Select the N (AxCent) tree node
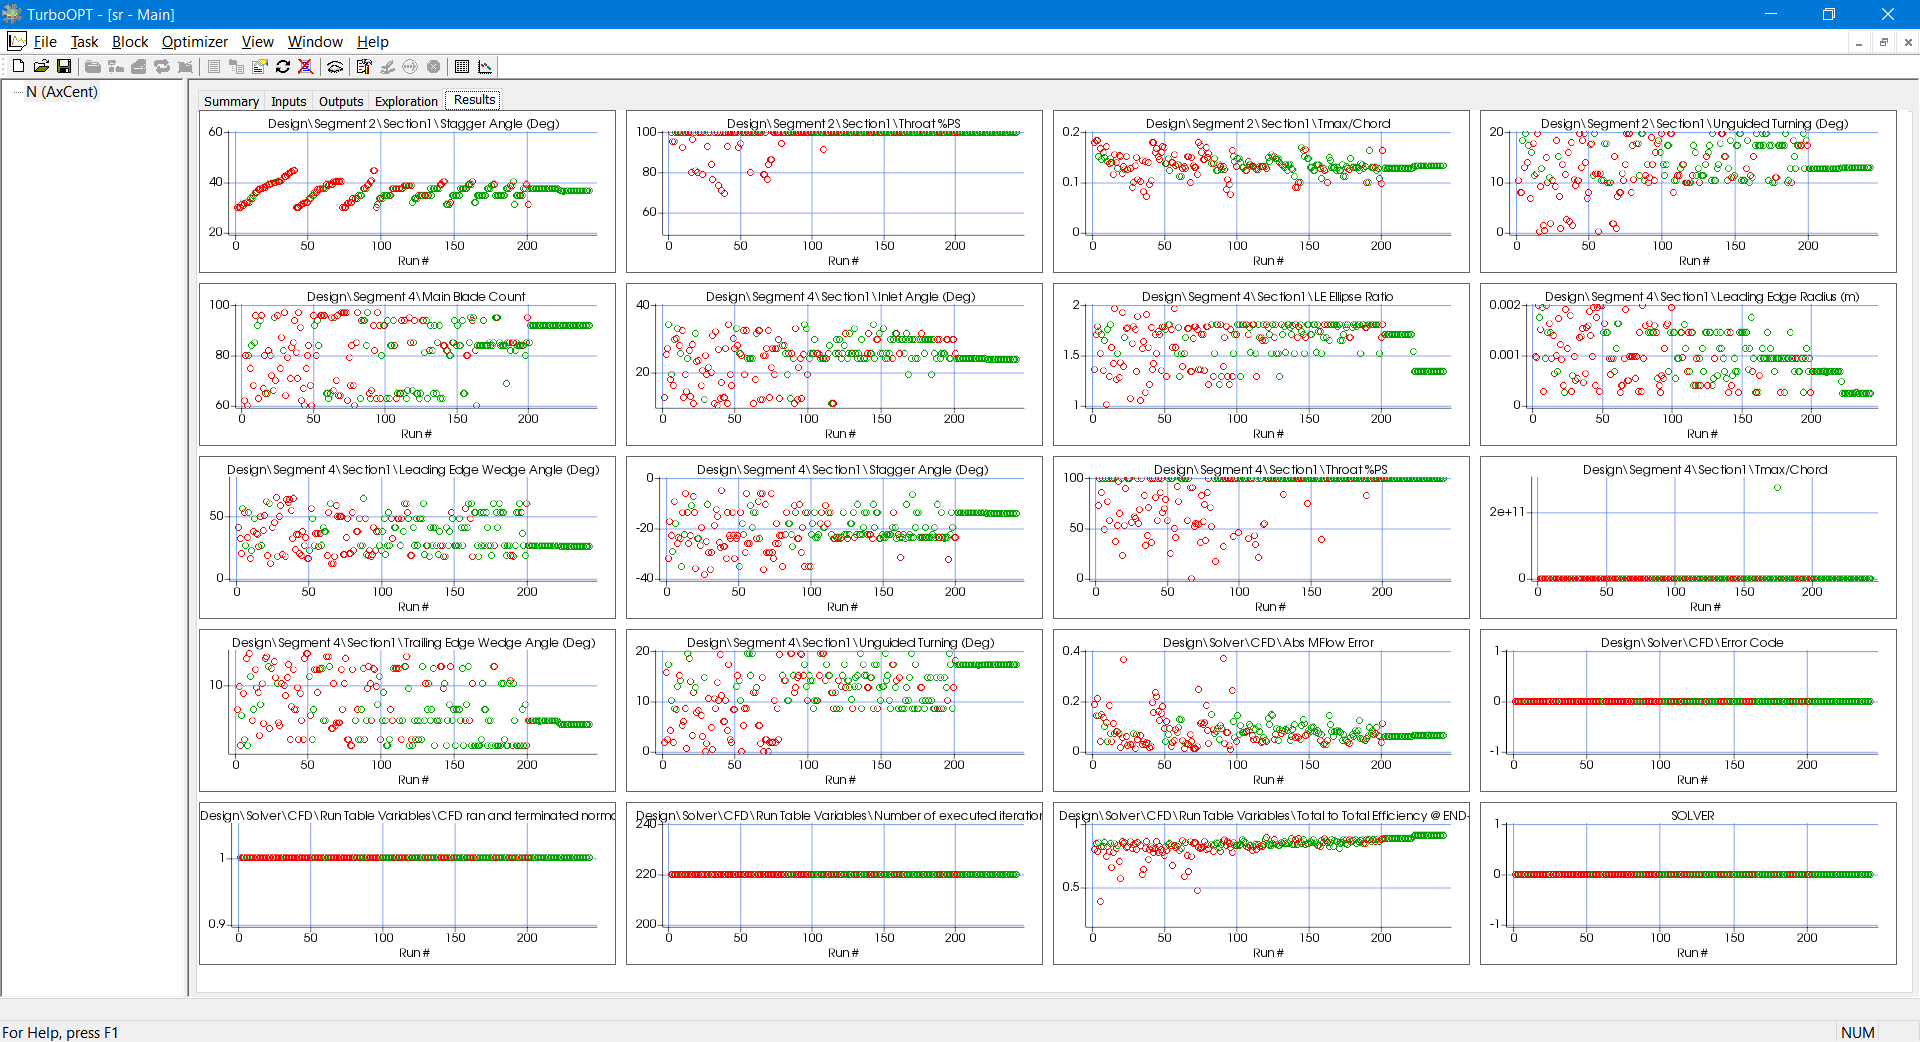Image resolution: width=1920 pixels, height=1042 pixels. [x=62, y=92]
